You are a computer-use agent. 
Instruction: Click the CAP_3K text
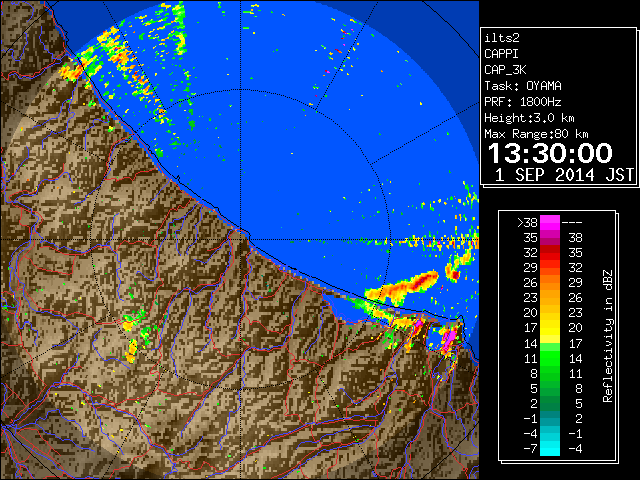pos(505,70)
